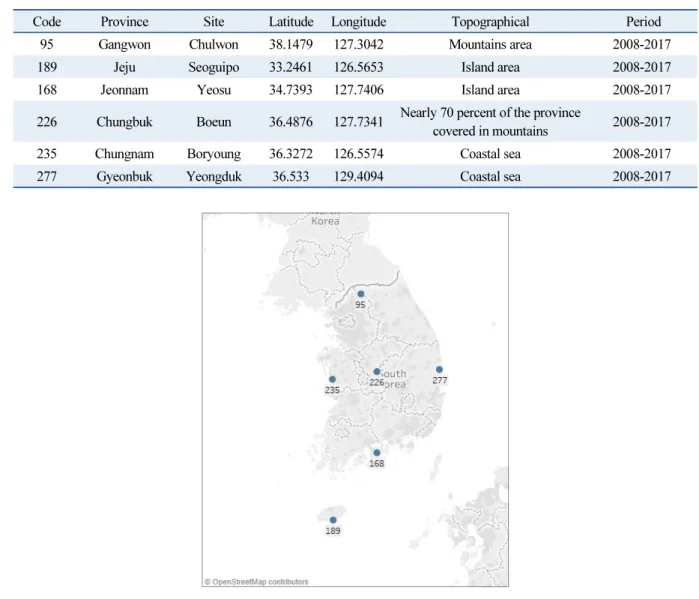Click latitude value 36.4876
The width and height of the screenshot is (699, 599).
pos(291,122)
